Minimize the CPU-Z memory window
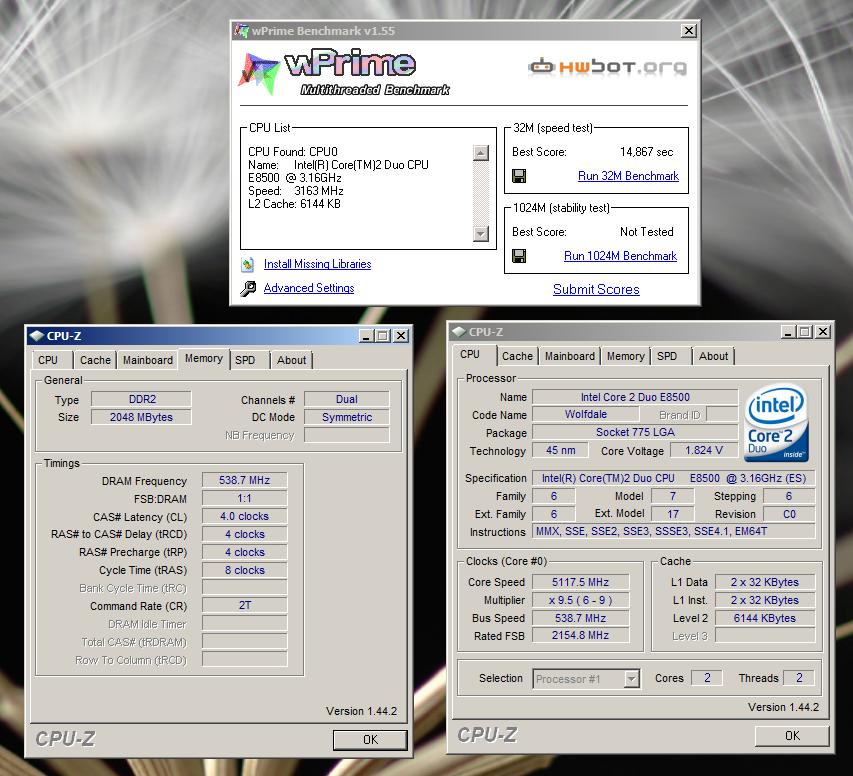 (x=367, y=336)
